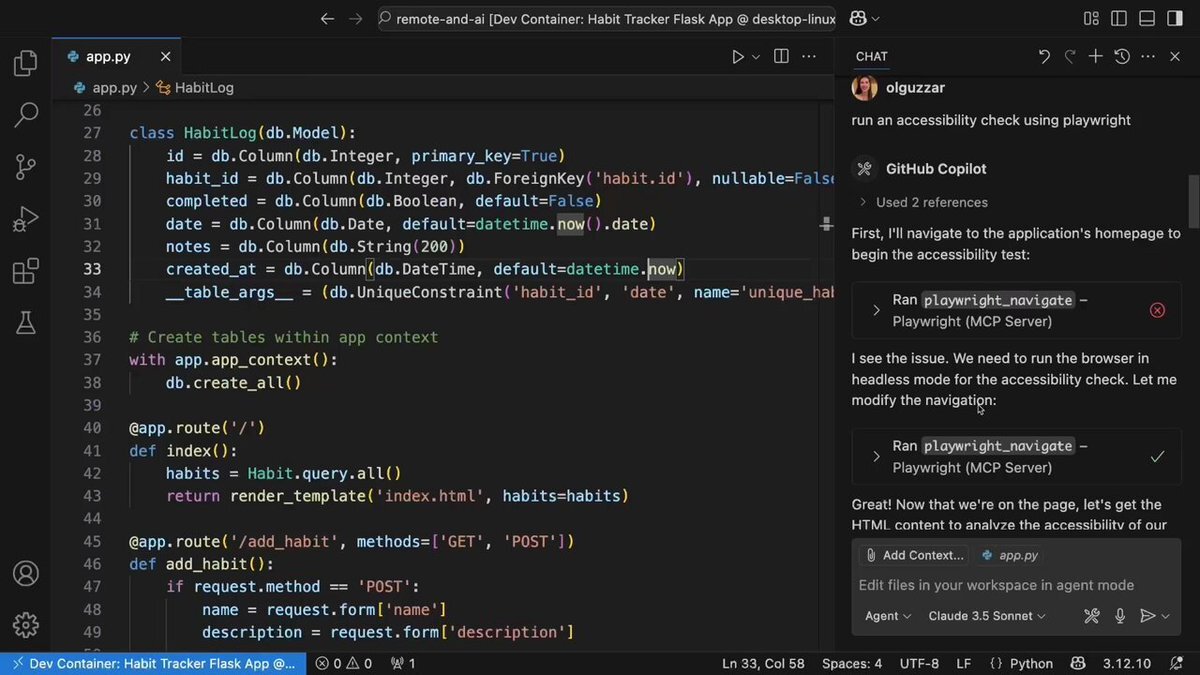Click the app.py attached context chip
This screenshot has height=675, width=1200.
(1010, 555)
